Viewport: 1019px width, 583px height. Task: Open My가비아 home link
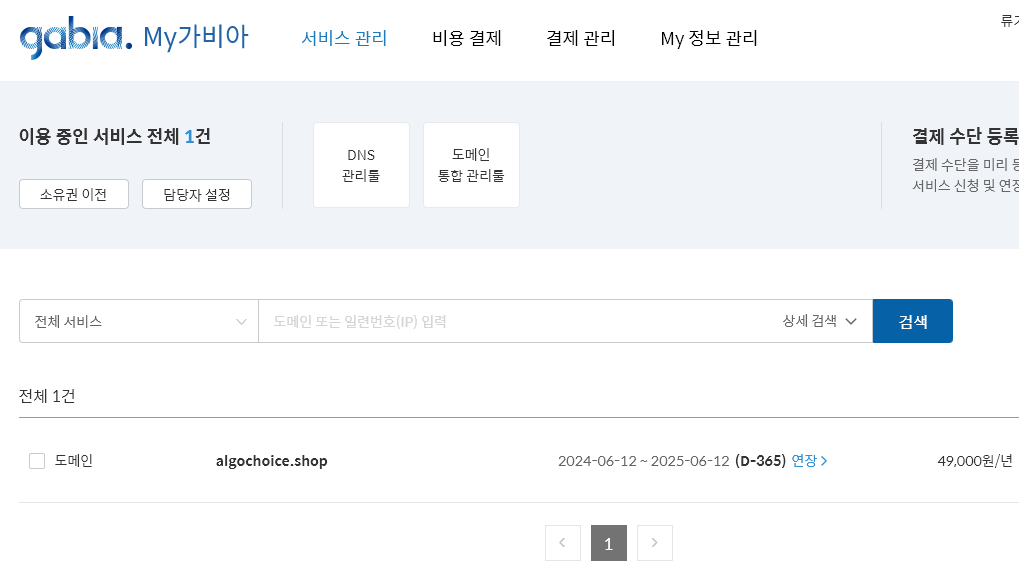tap(196, 37)
